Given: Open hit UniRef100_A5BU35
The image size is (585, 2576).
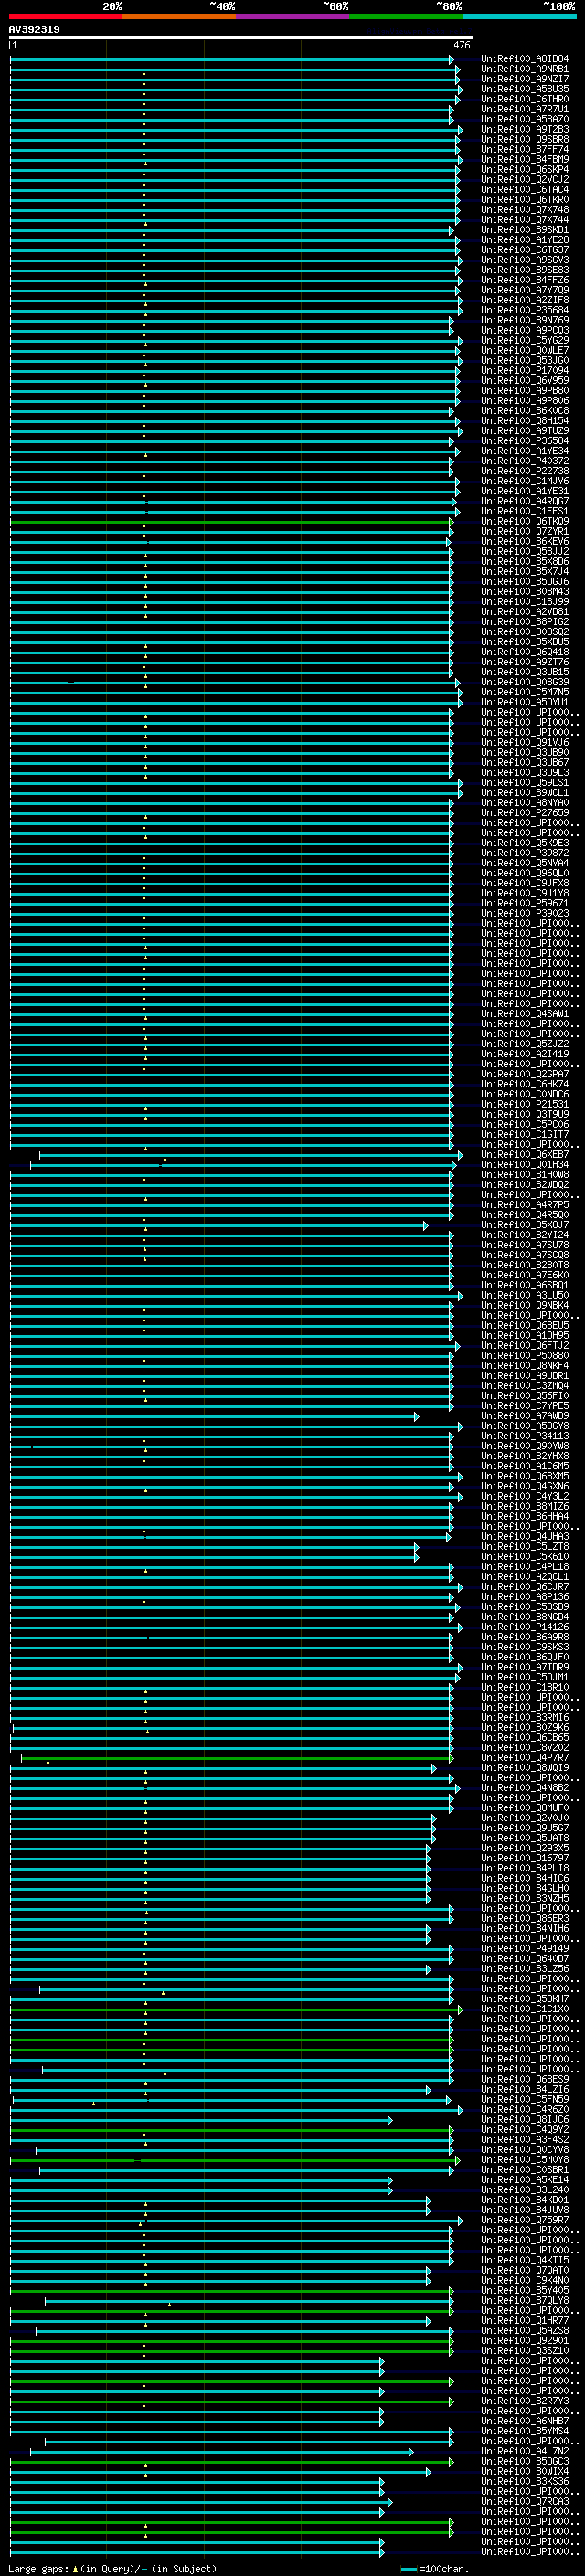Looking at the screenshot, I should click(x=525, y=89).
